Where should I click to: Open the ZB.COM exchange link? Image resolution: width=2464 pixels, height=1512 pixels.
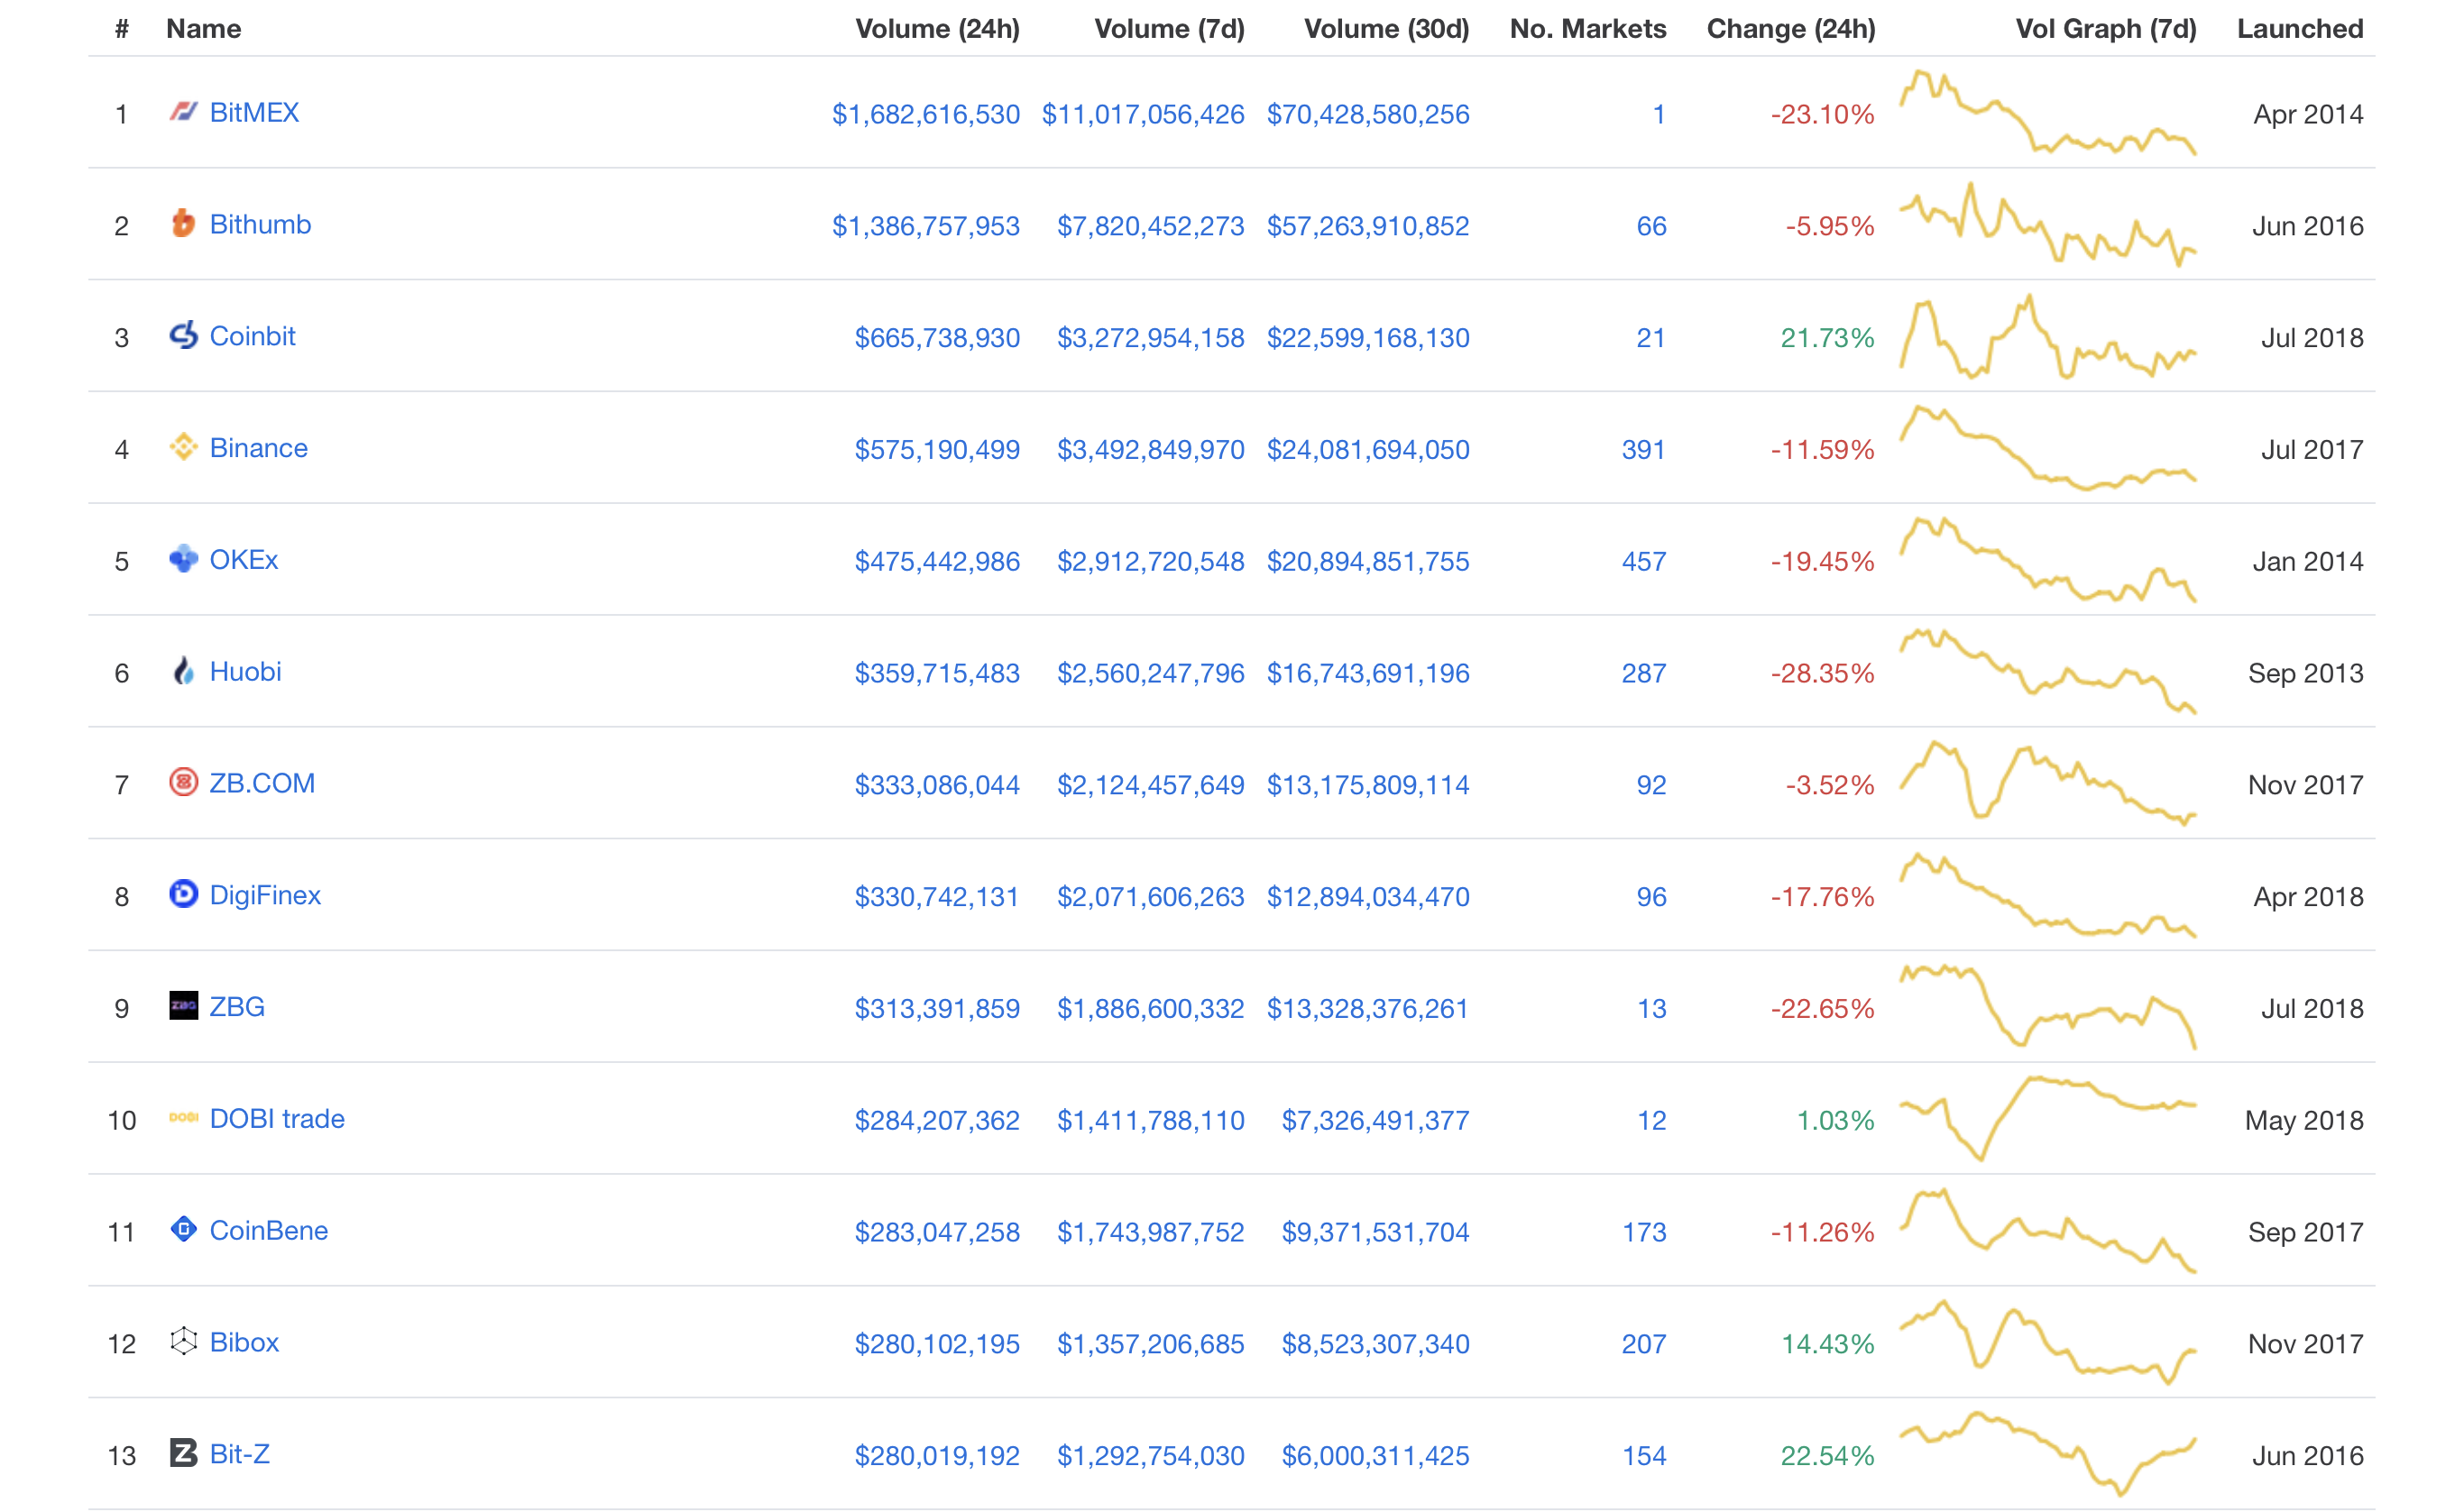click(262, 783)
